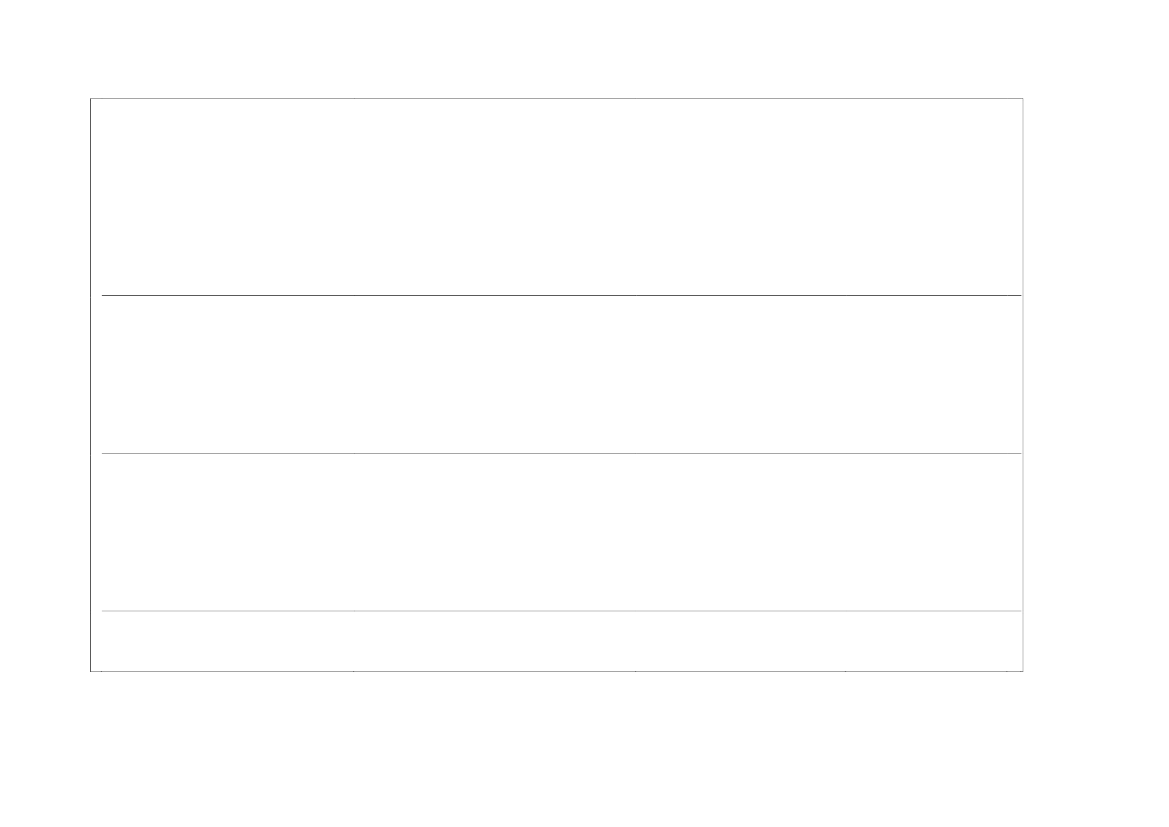This screenshot has height=827, width=1169.
Task: Click the right end of the light-gray line
Action: tap(1019, 611)
